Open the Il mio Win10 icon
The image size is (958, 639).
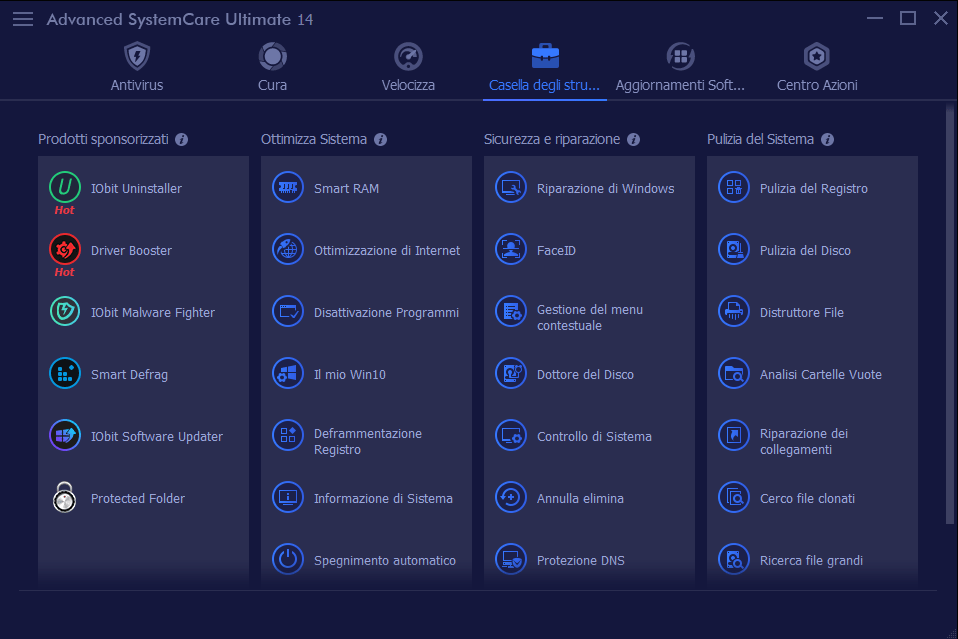[x=288, y=373]
